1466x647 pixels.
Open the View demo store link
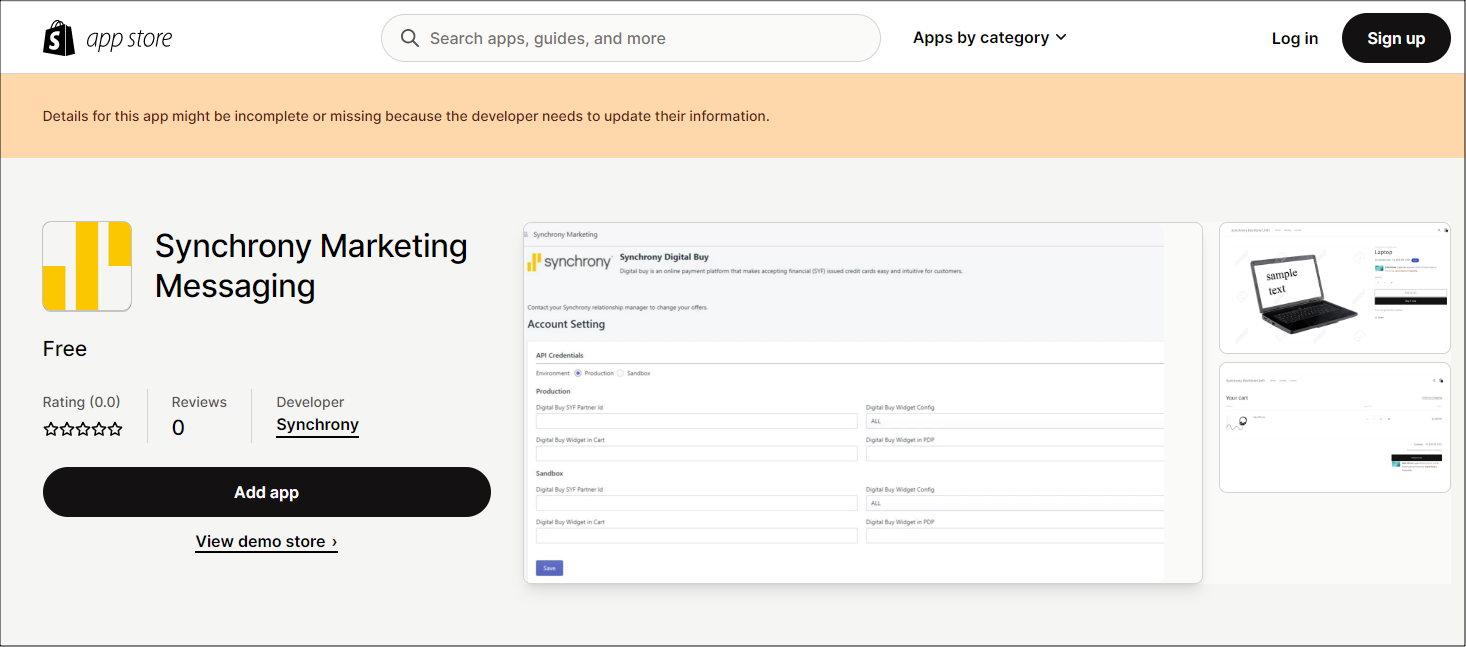[x=266, y=542]
